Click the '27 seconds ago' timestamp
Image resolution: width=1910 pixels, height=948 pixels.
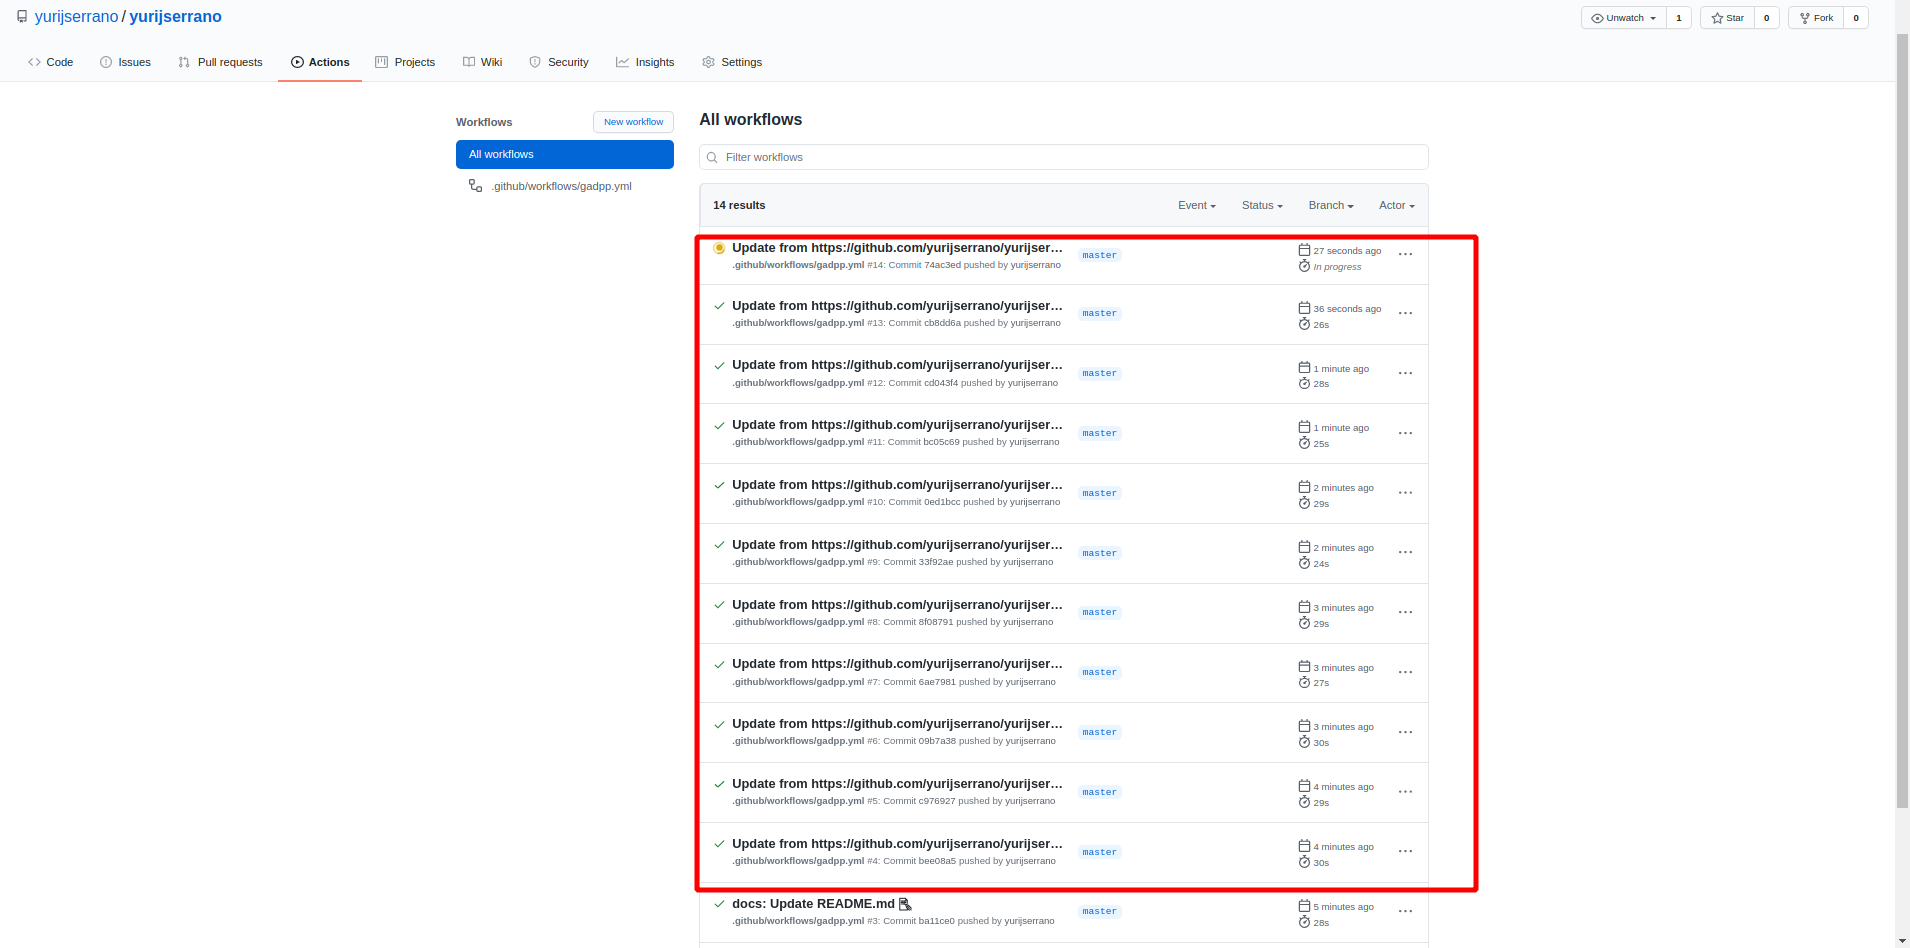(x=1347, y=251)
